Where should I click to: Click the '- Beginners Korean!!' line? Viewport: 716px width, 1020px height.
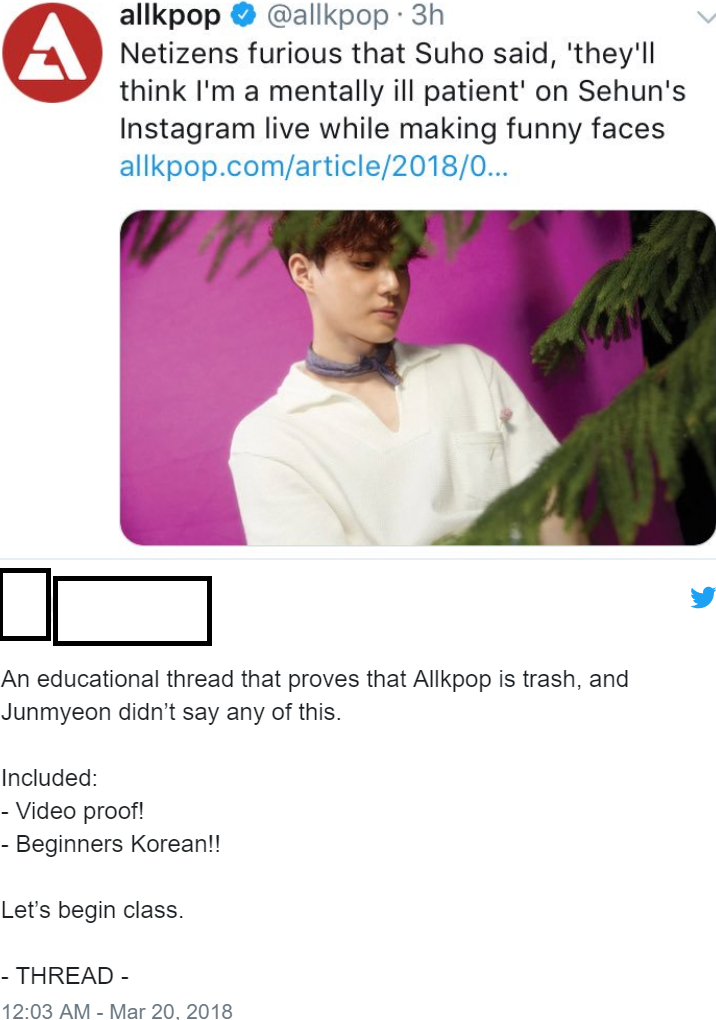point(111,844)
